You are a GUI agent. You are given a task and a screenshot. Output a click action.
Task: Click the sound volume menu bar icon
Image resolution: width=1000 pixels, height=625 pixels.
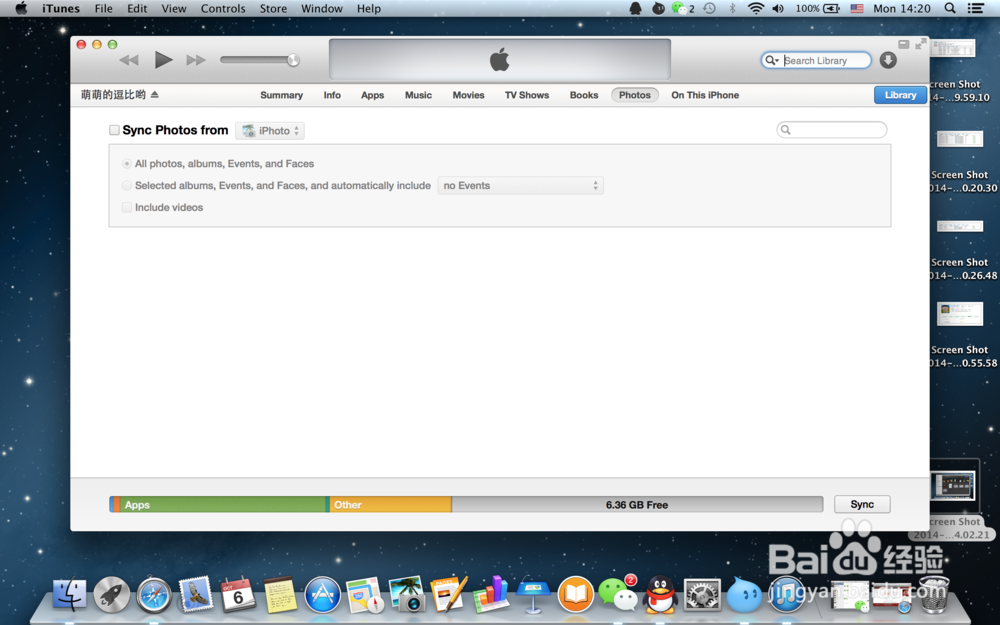coord(778,8)
